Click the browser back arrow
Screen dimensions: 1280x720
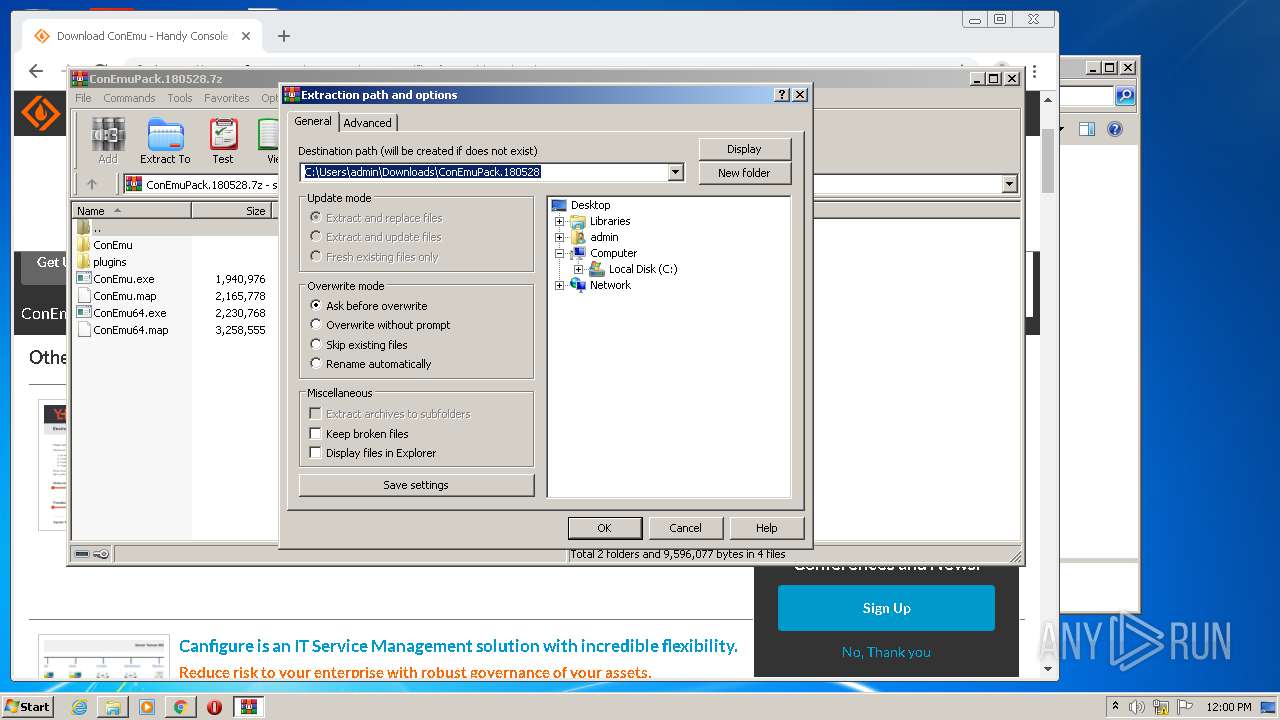36,71
